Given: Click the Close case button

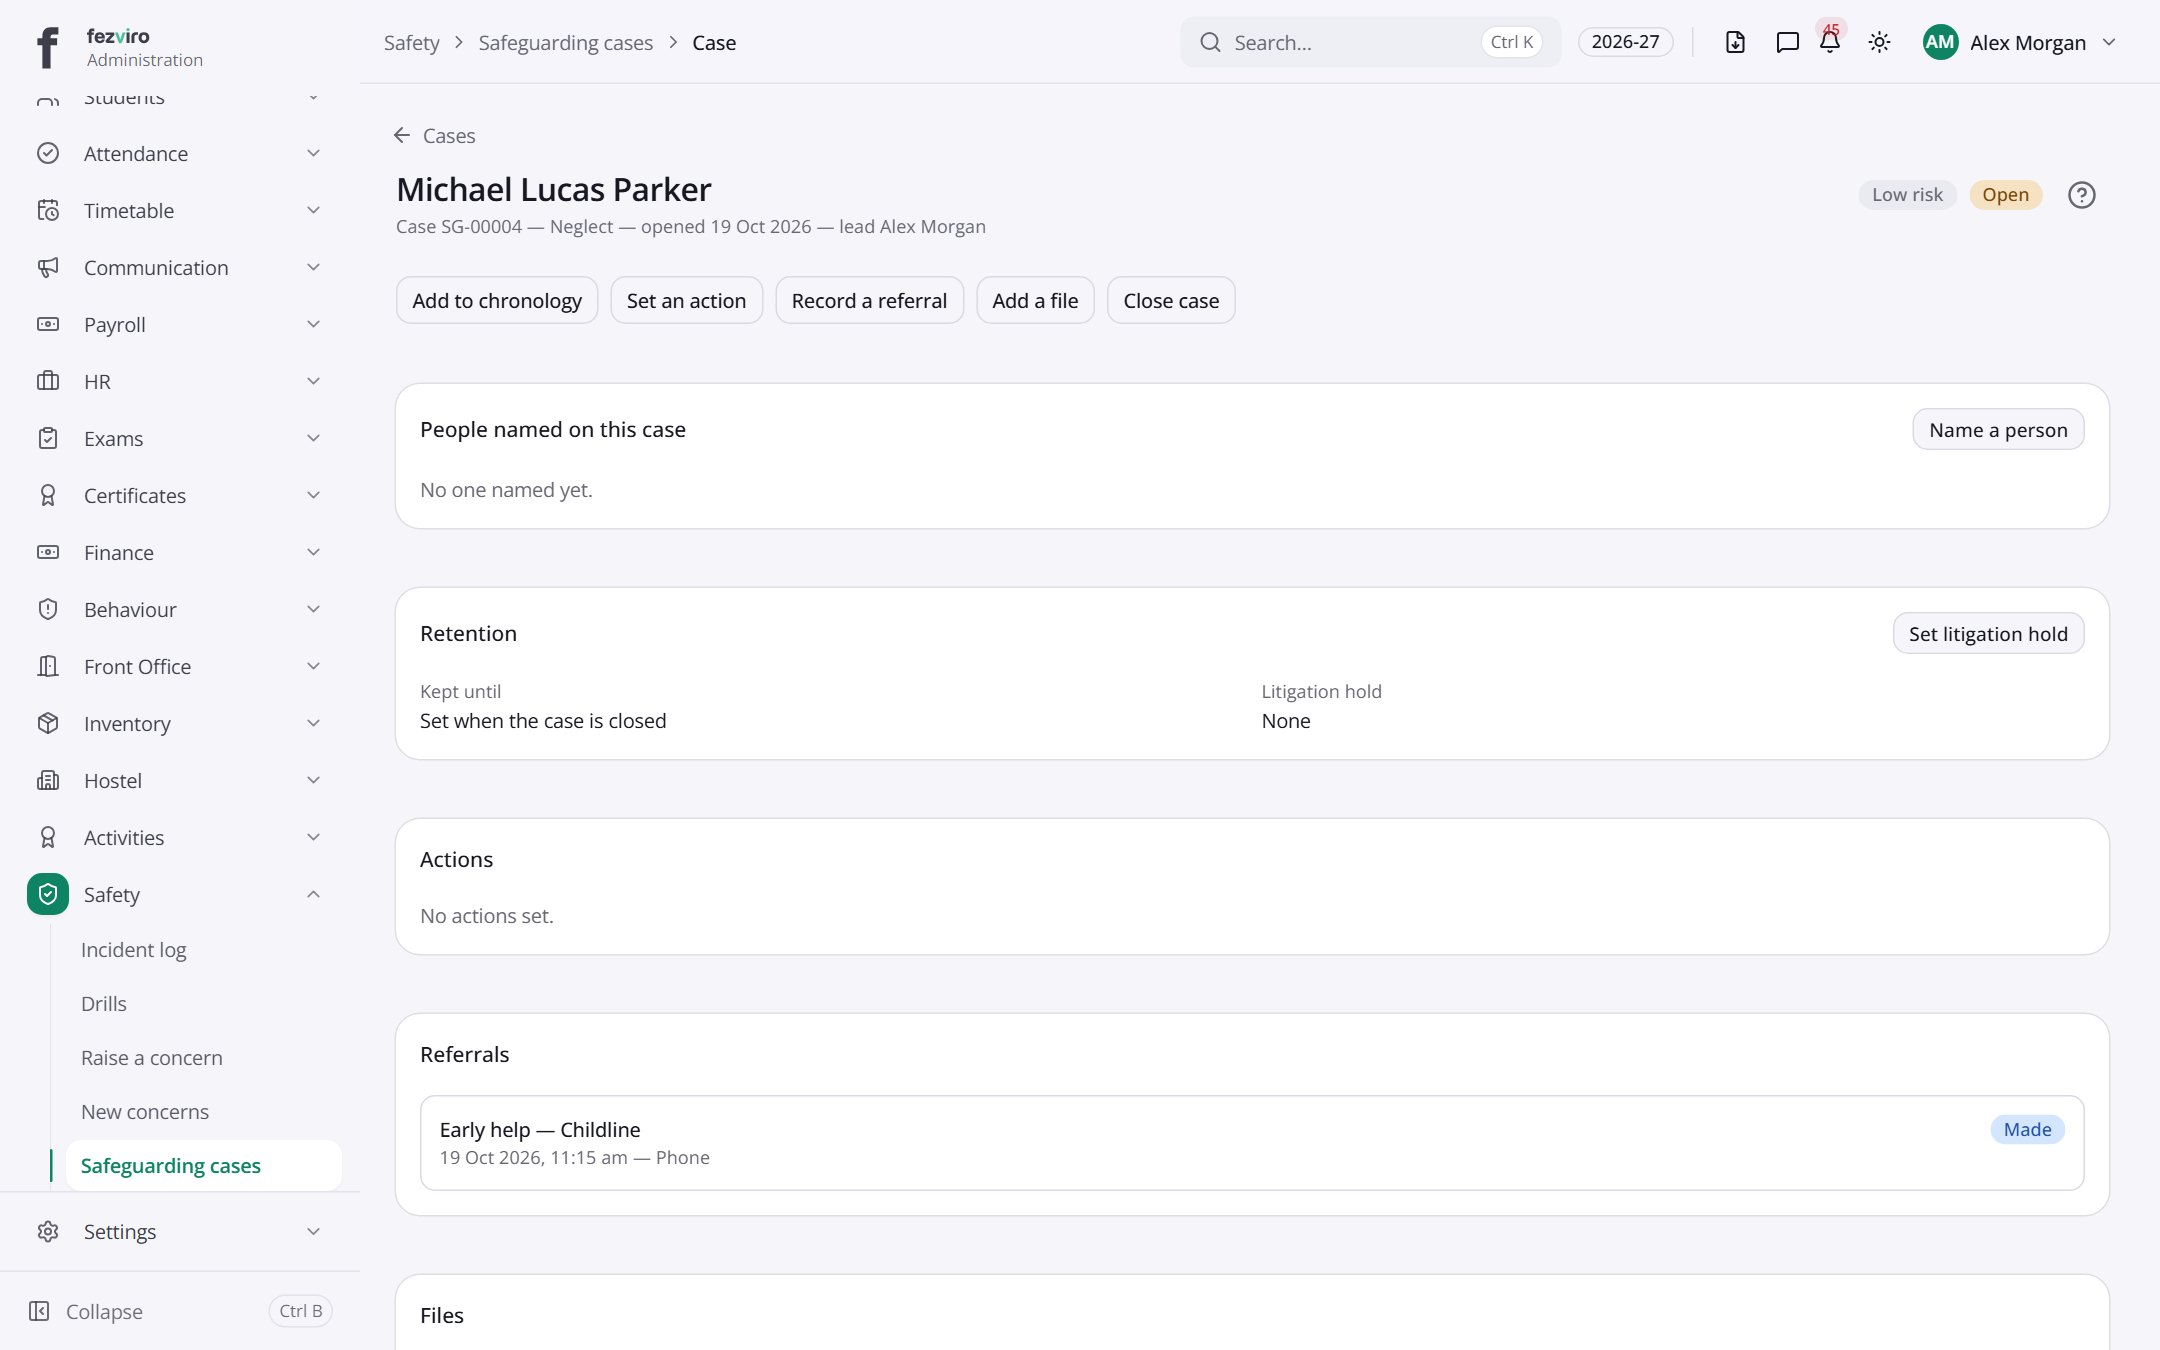Looking at the screenshot, I should [x=1171, y=300].
